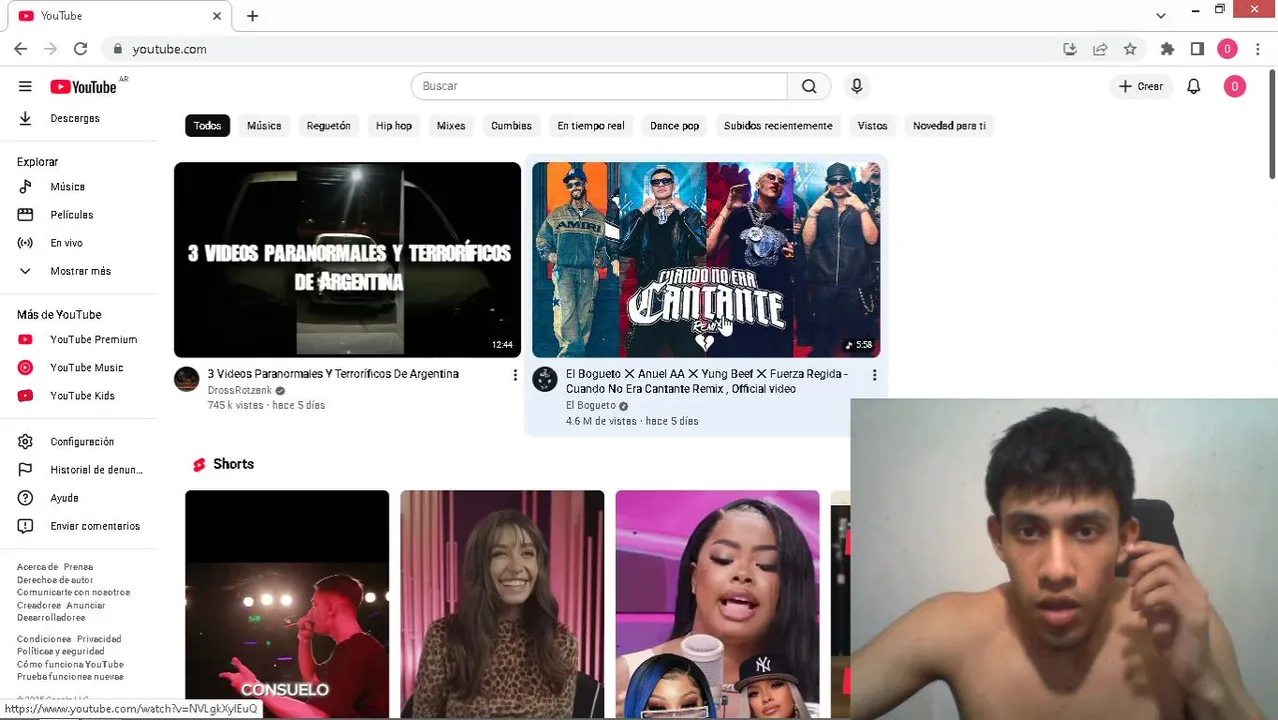1278x720 pixels.
Task: Click El Bogueto channel avatar
Action: coord(544,379)
